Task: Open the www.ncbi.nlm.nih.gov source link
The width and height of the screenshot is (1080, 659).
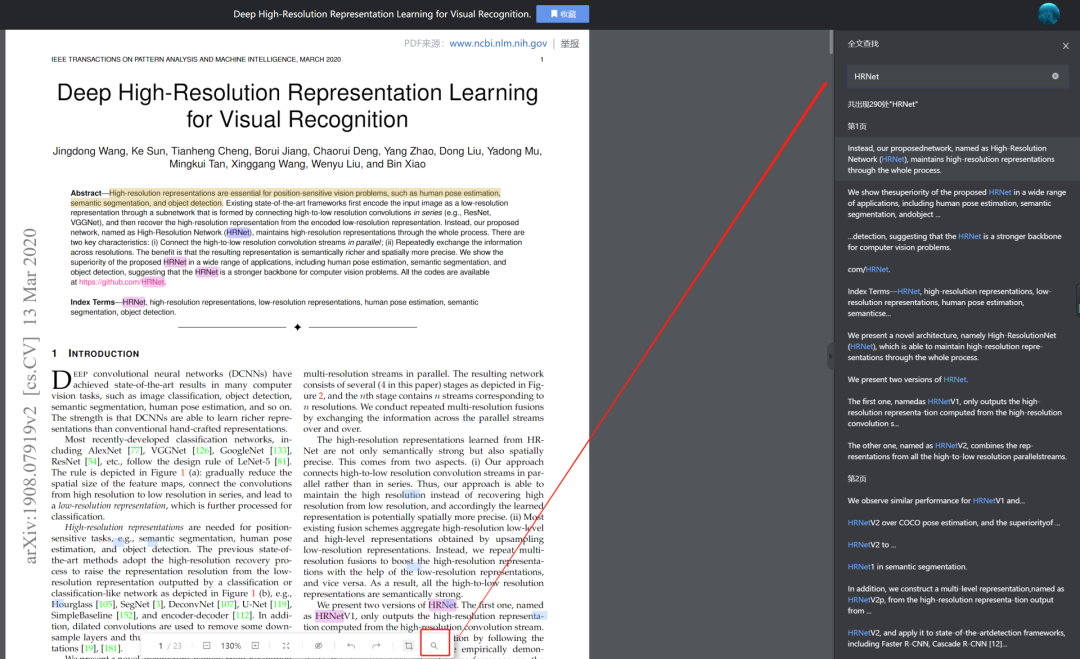Action: pos(498,43)
